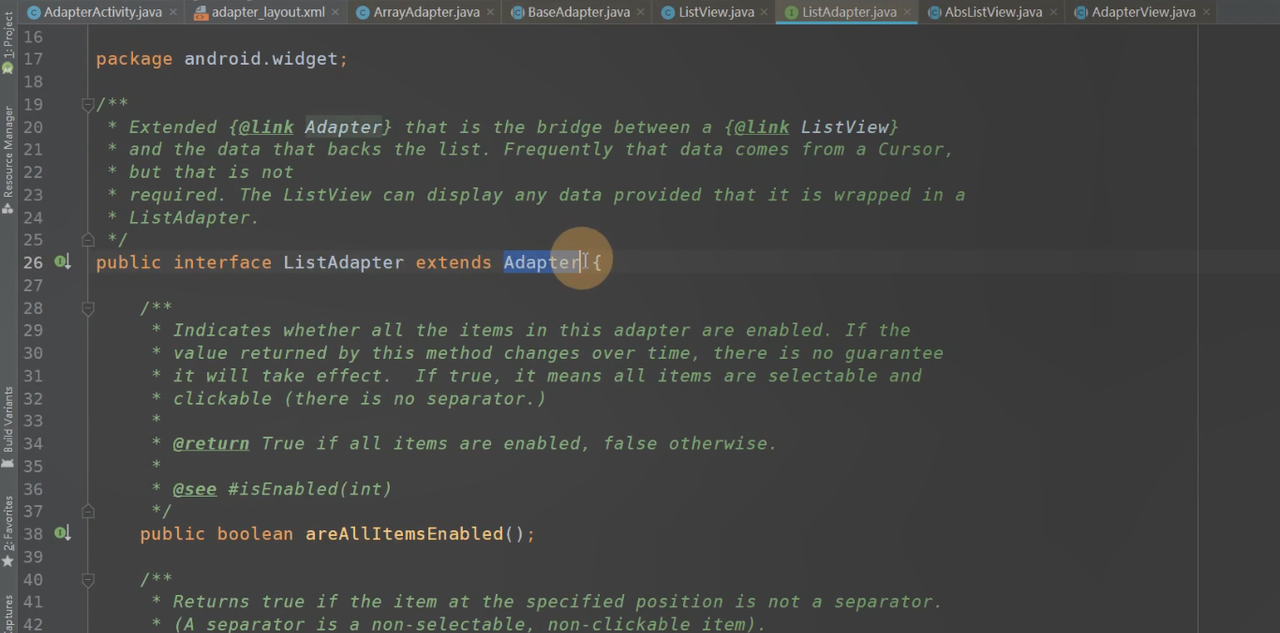Click the @return tag on line 34
Screen dimensions: 1280x633
click(211, 443)
